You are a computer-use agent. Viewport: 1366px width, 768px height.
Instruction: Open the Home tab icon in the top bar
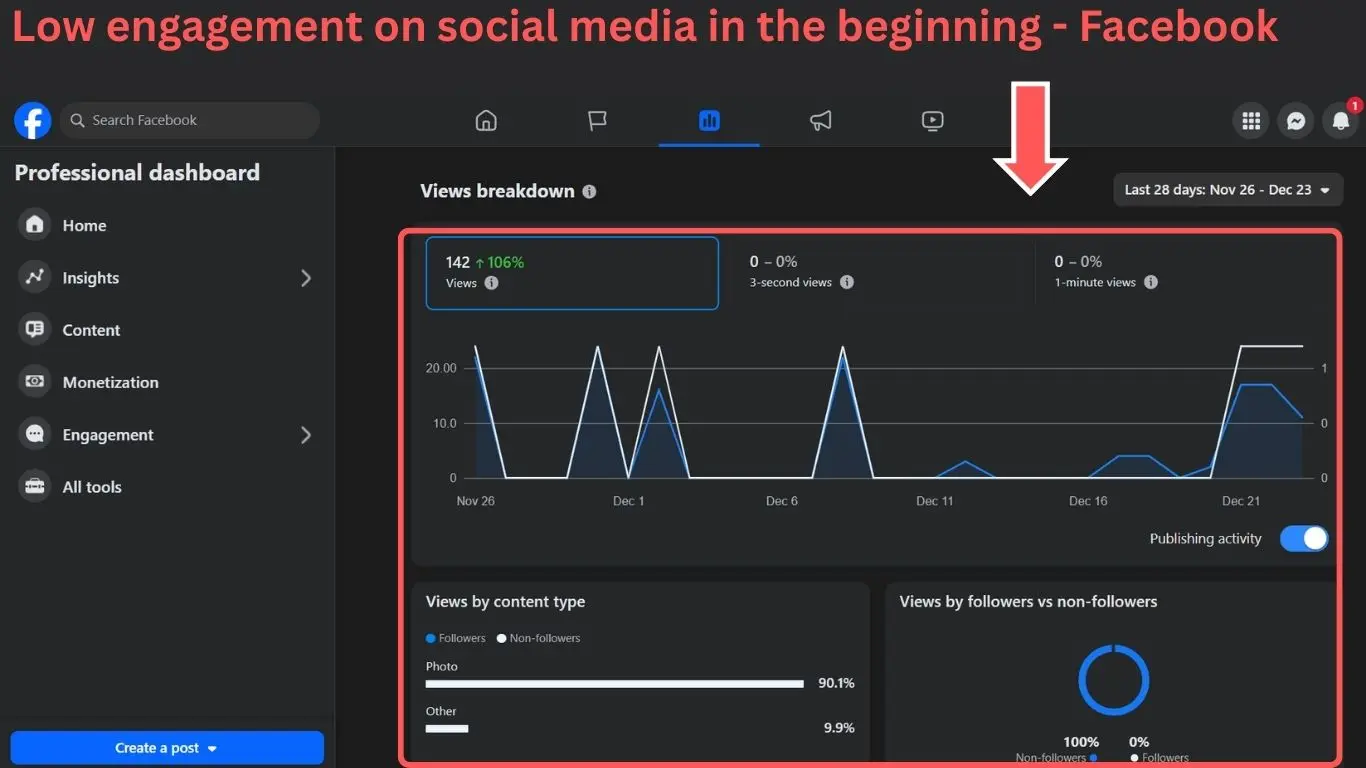(x=486, y=121)
